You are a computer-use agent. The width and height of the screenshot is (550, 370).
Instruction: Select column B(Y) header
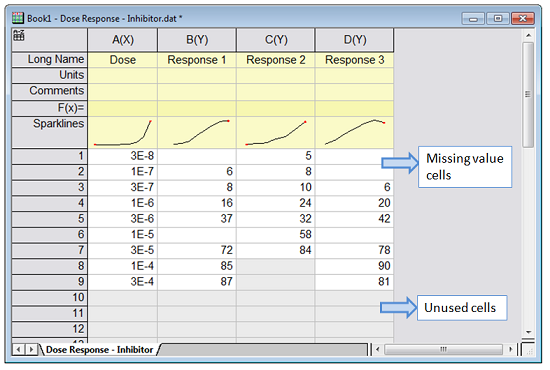197,40
